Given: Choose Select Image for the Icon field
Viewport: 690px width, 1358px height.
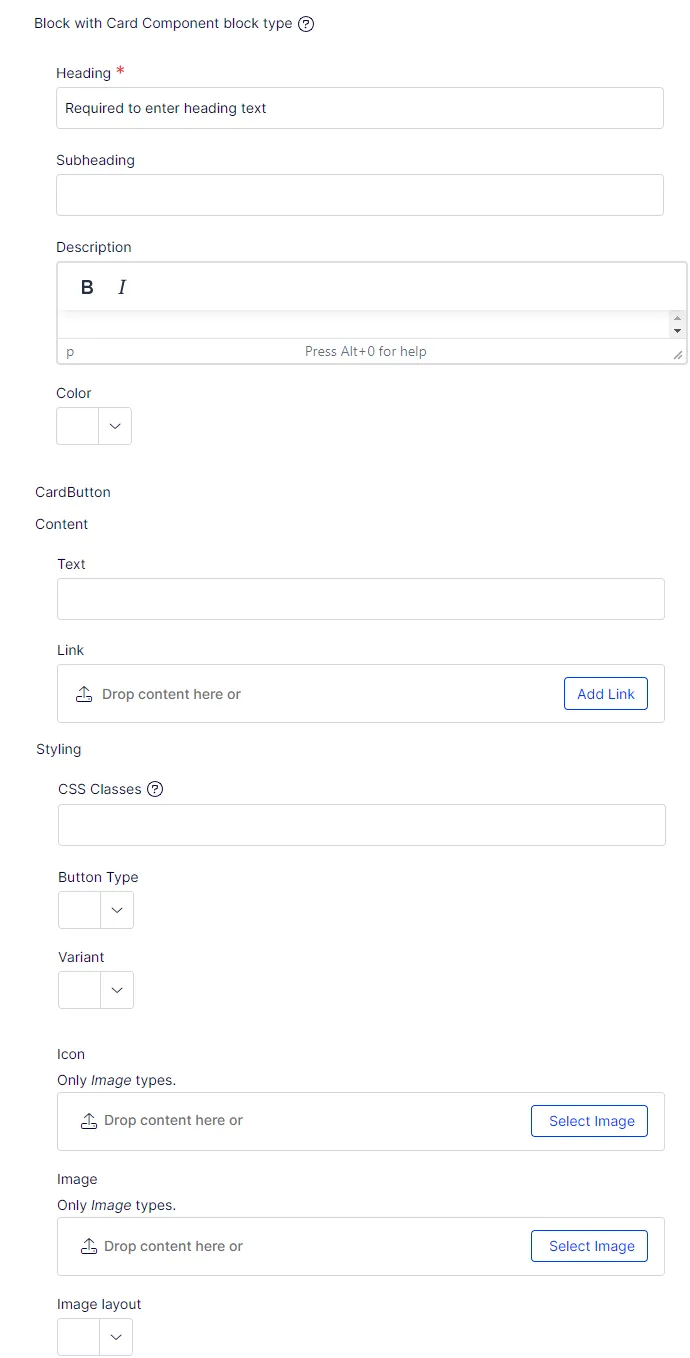Looking at the screenshot, I should (x=590, y=1121).
